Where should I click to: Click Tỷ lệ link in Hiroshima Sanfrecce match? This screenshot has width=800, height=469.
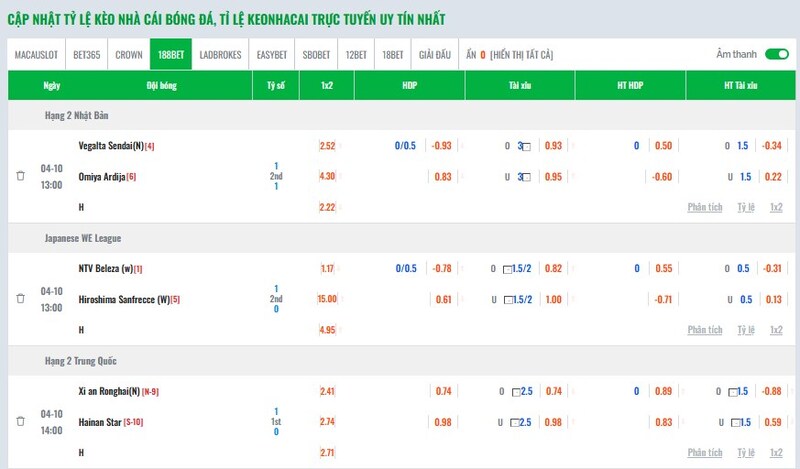pos(745,329)
